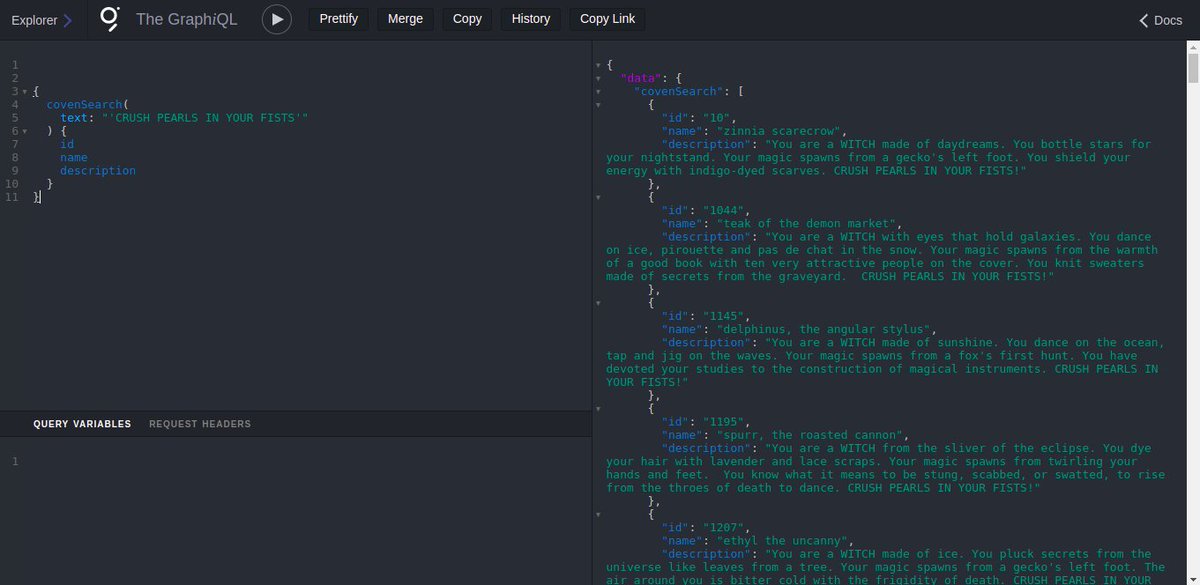1200x585 pixels.
Task: Click the id field on line 7
Action: point(67,144)
